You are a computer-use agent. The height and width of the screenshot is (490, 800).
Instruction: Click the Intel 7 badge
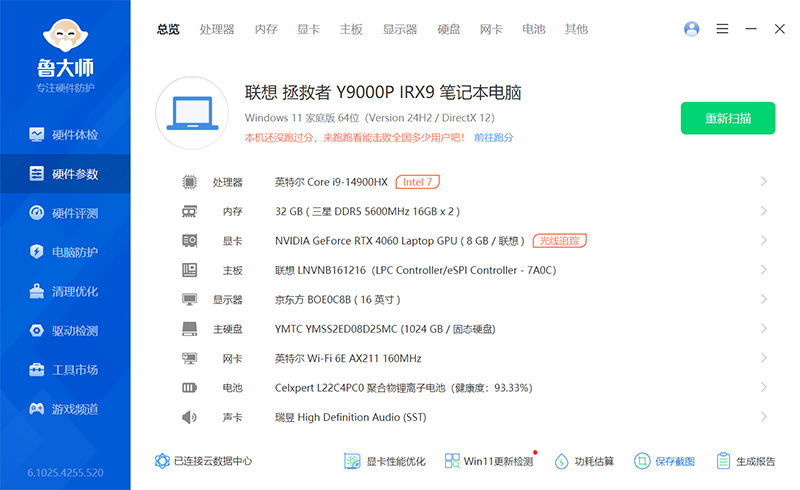tap(417, 182)
